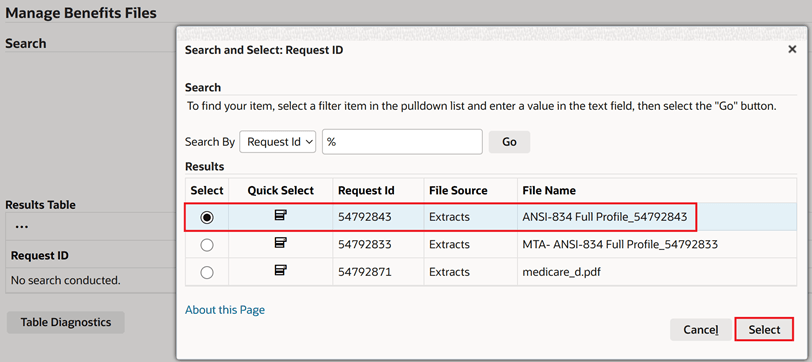This screenshot has width=812, height=362.
Task: Click the Table Diagnostics button
Action: (66, 322)
